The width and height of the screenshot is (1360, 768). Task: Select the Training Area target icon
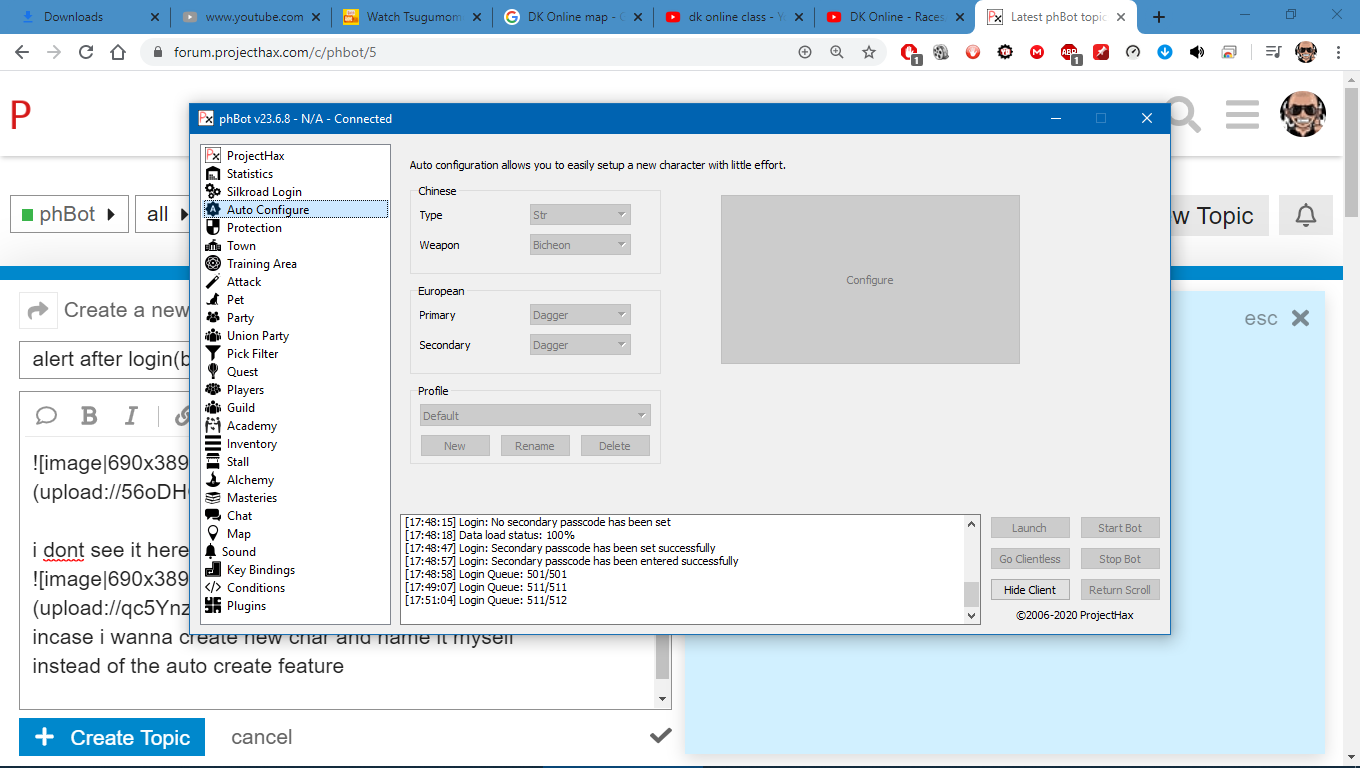point(212,264)
